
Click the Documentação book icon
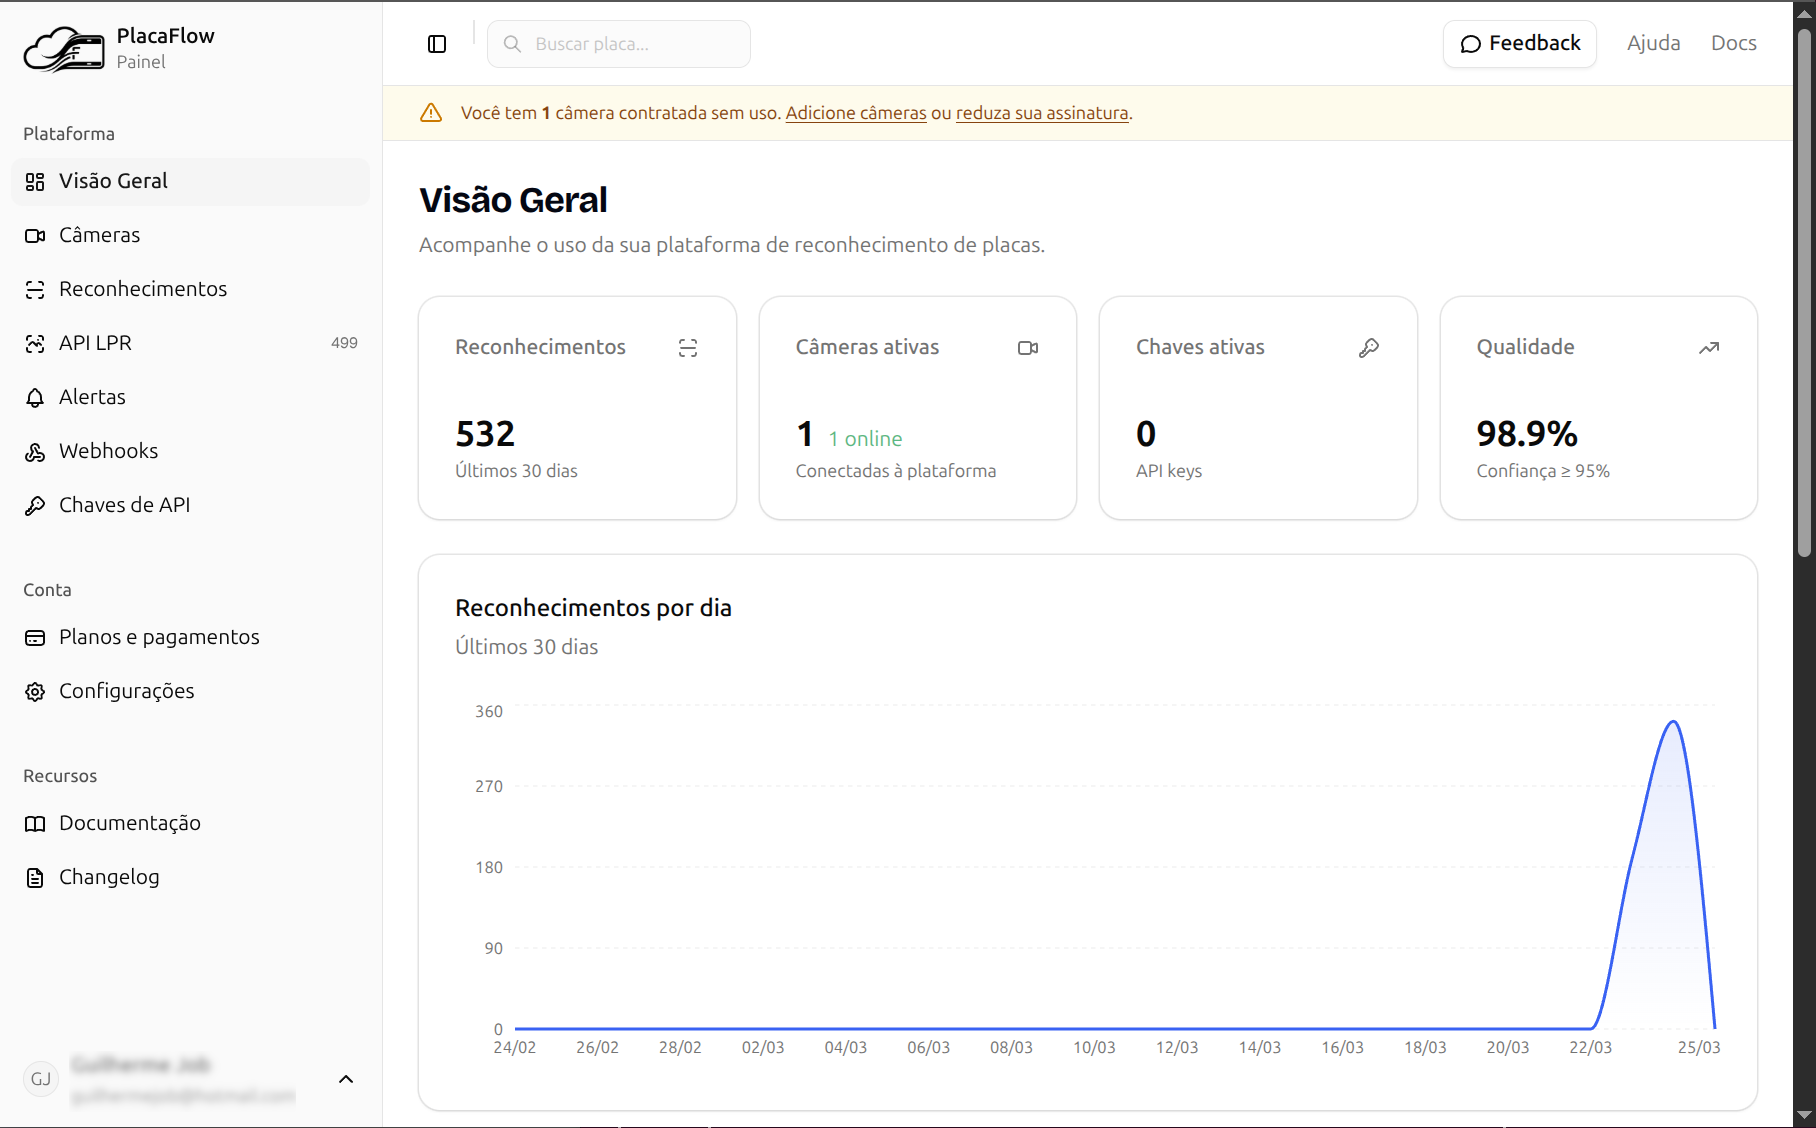tap(35, 824)
